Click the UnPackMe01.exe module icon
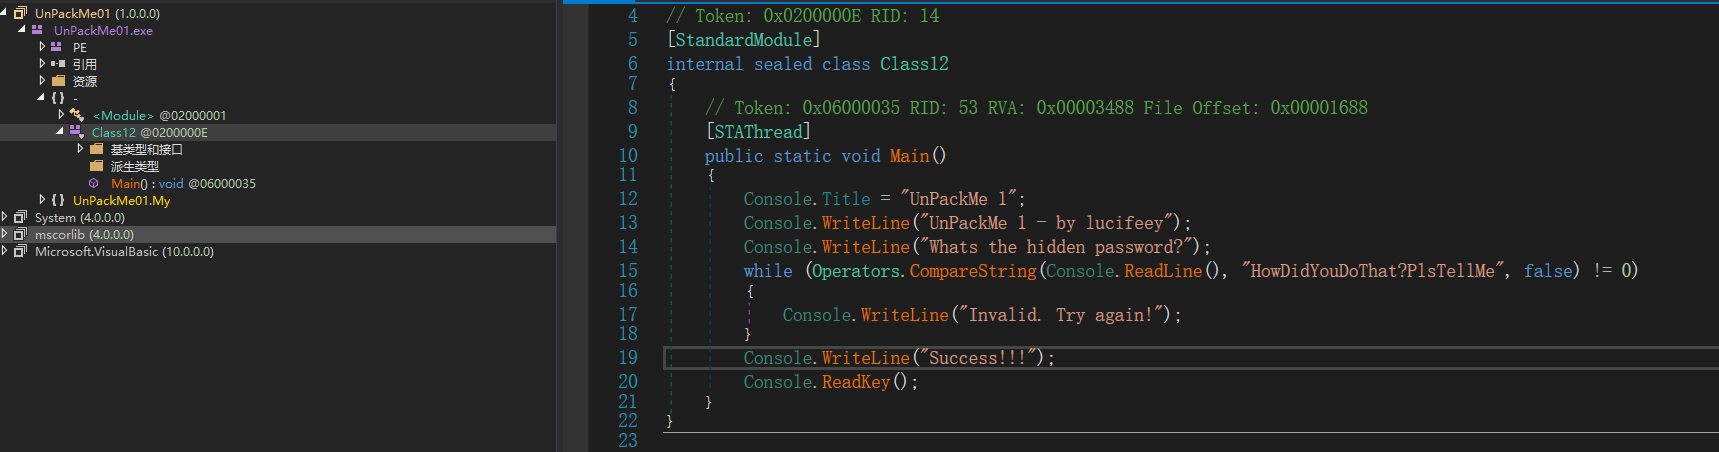Screen dimensions: 1719x452 tap(37, 30)
